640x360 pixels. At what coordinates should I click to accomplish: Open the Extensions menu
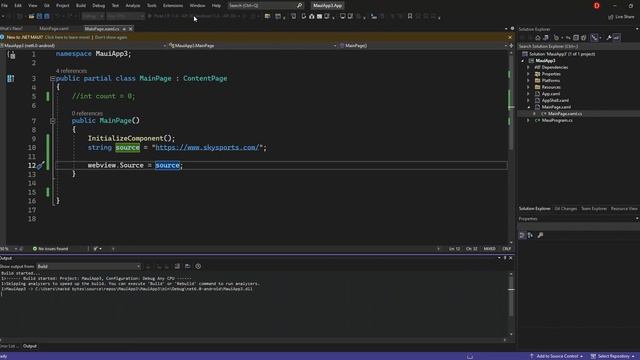click(173, 5)
